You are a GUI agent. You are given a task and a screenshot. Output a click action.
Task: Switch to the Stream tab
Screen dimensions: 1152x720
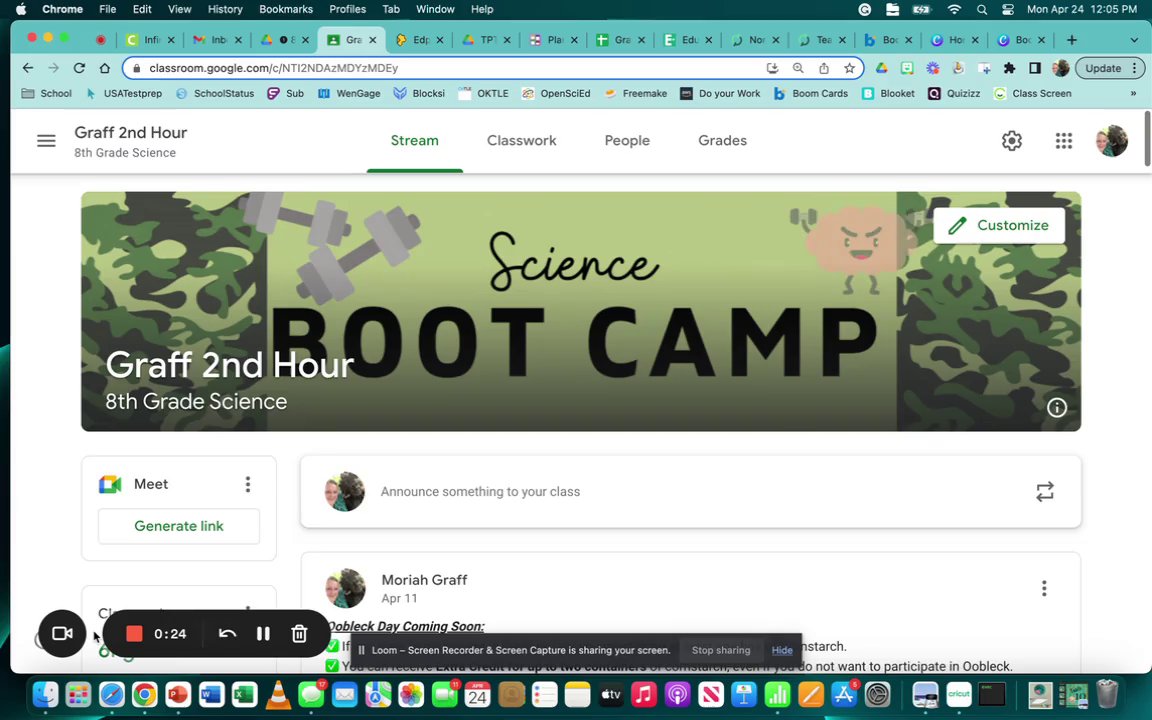pyautogui.click(x=414, y=140)
